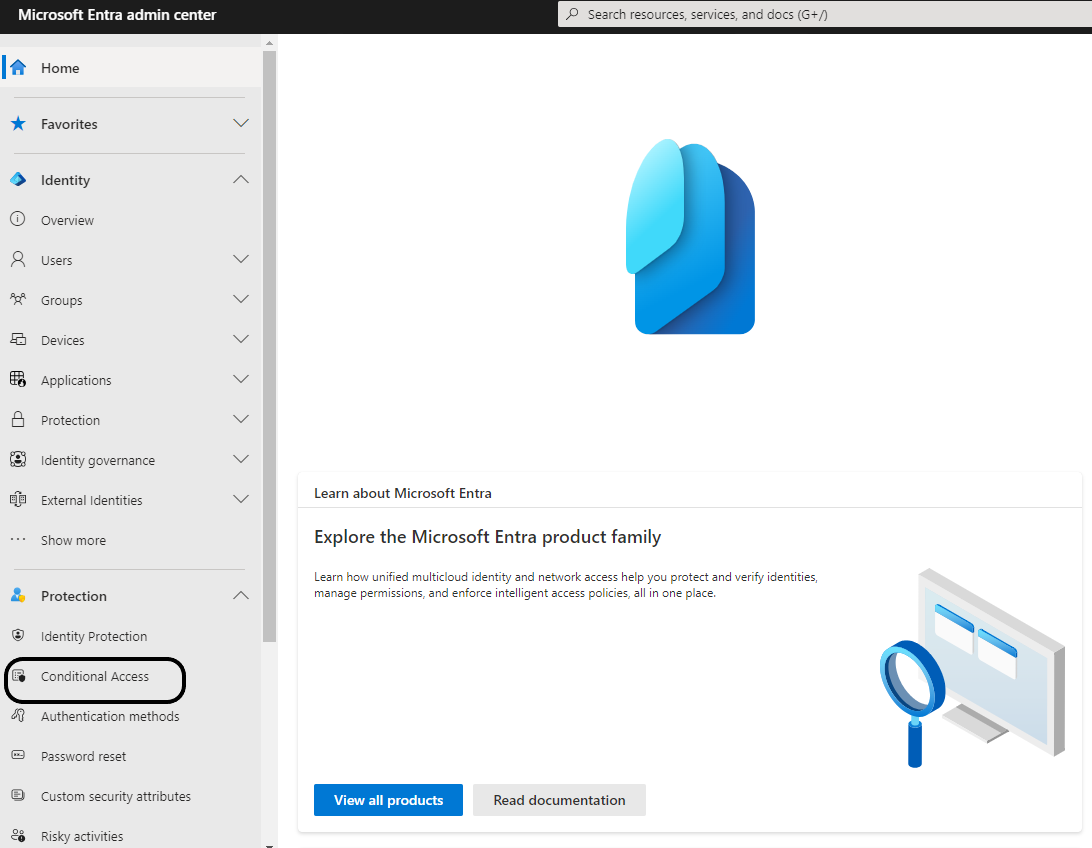Viewport: 1092px width, 848px height.
Task: Click the Custom security attributes icon
Action: 18,795
